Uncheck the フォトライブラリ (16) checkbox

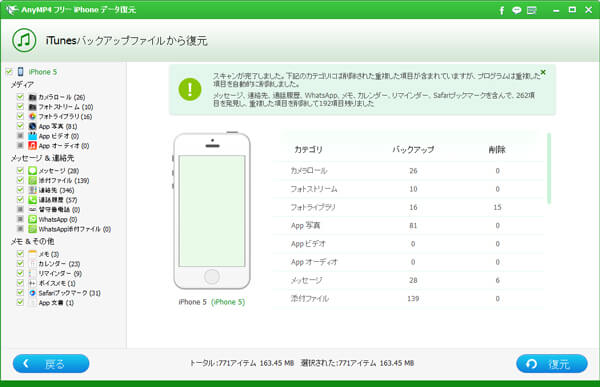click(x=20, y=116)
